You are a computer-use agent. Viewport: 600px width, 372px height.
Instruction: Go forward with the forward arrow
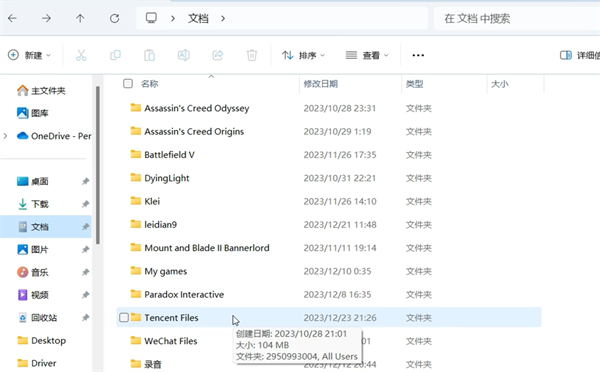46,18
